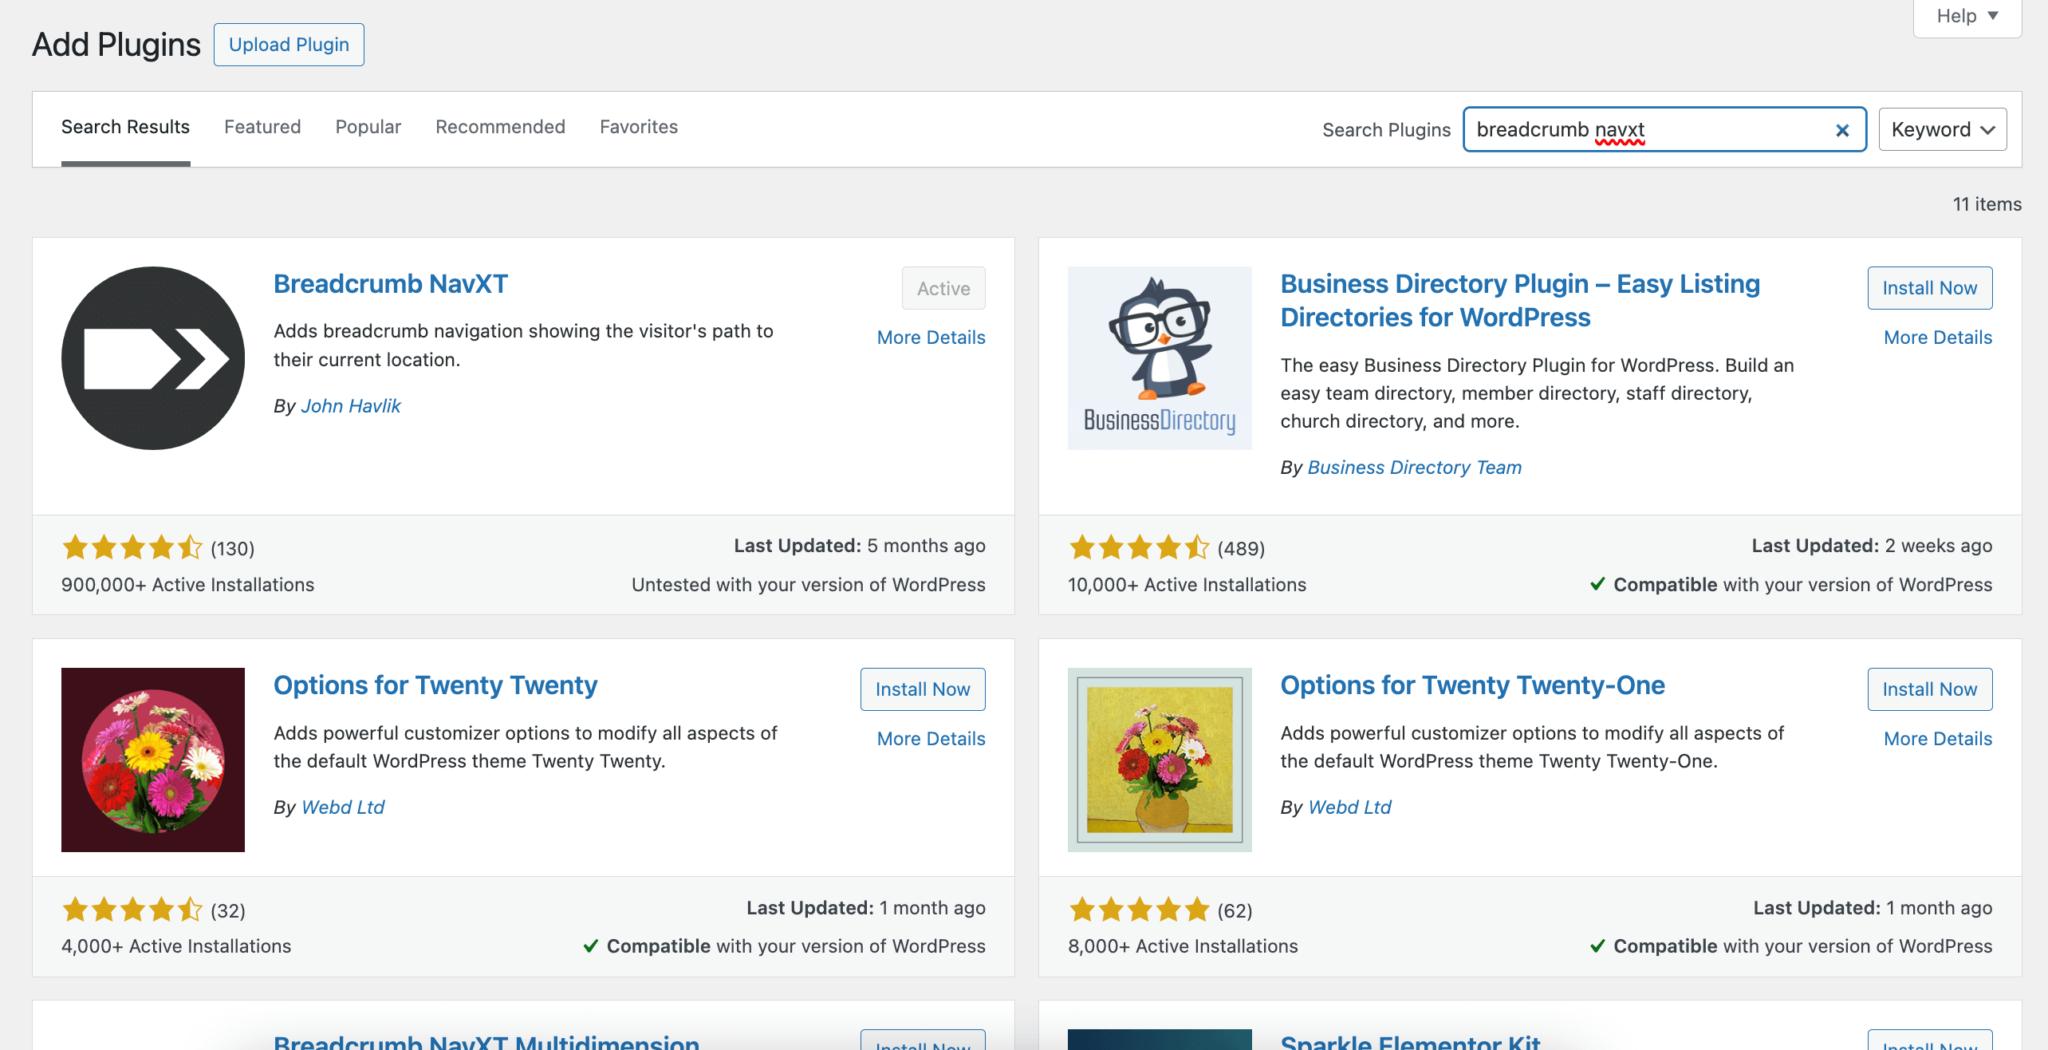The image size is (2048, 1050).
Task: Visit author John Havlik's profile link
Action: tap(351, 406)
